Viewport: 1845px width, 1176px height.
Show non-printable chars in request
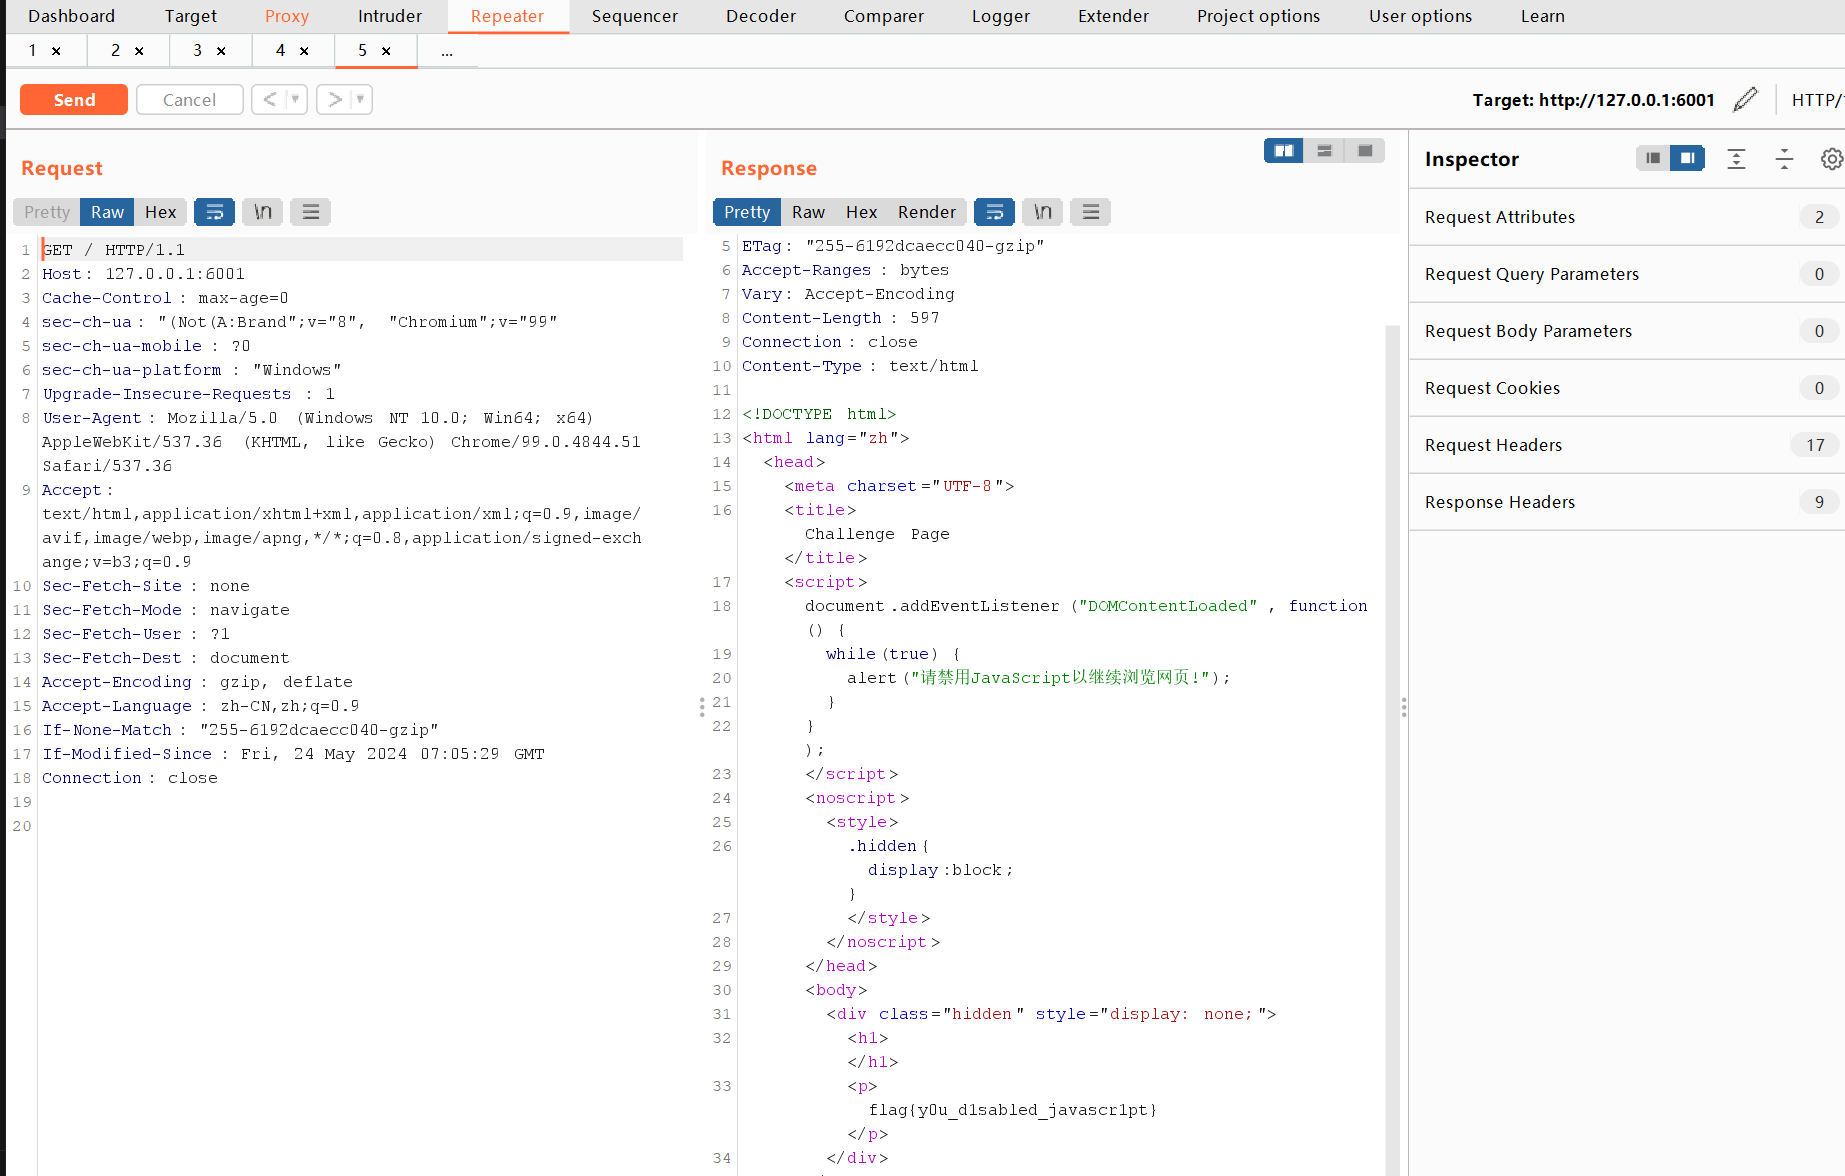coord(263,212)
